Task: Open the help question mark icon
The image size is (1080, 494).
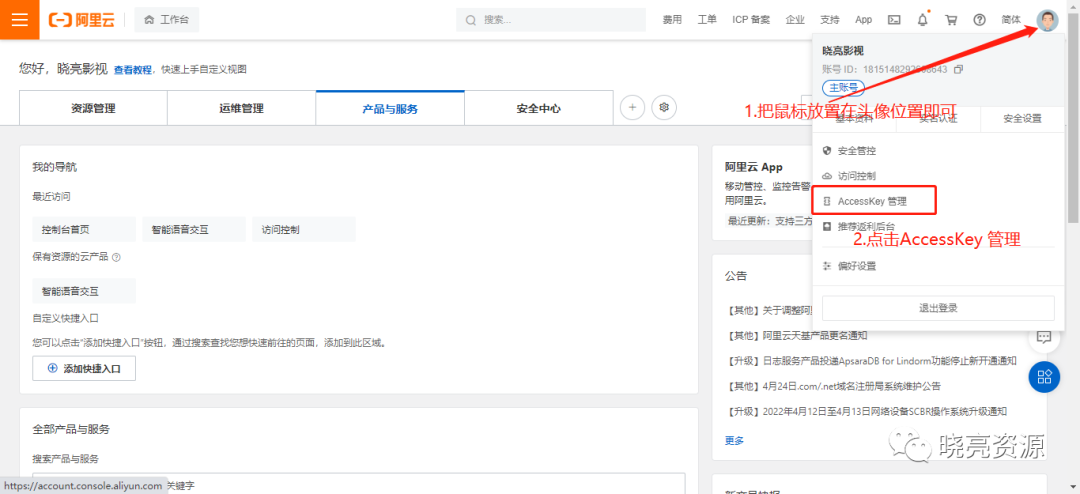Action: point(979,20)
